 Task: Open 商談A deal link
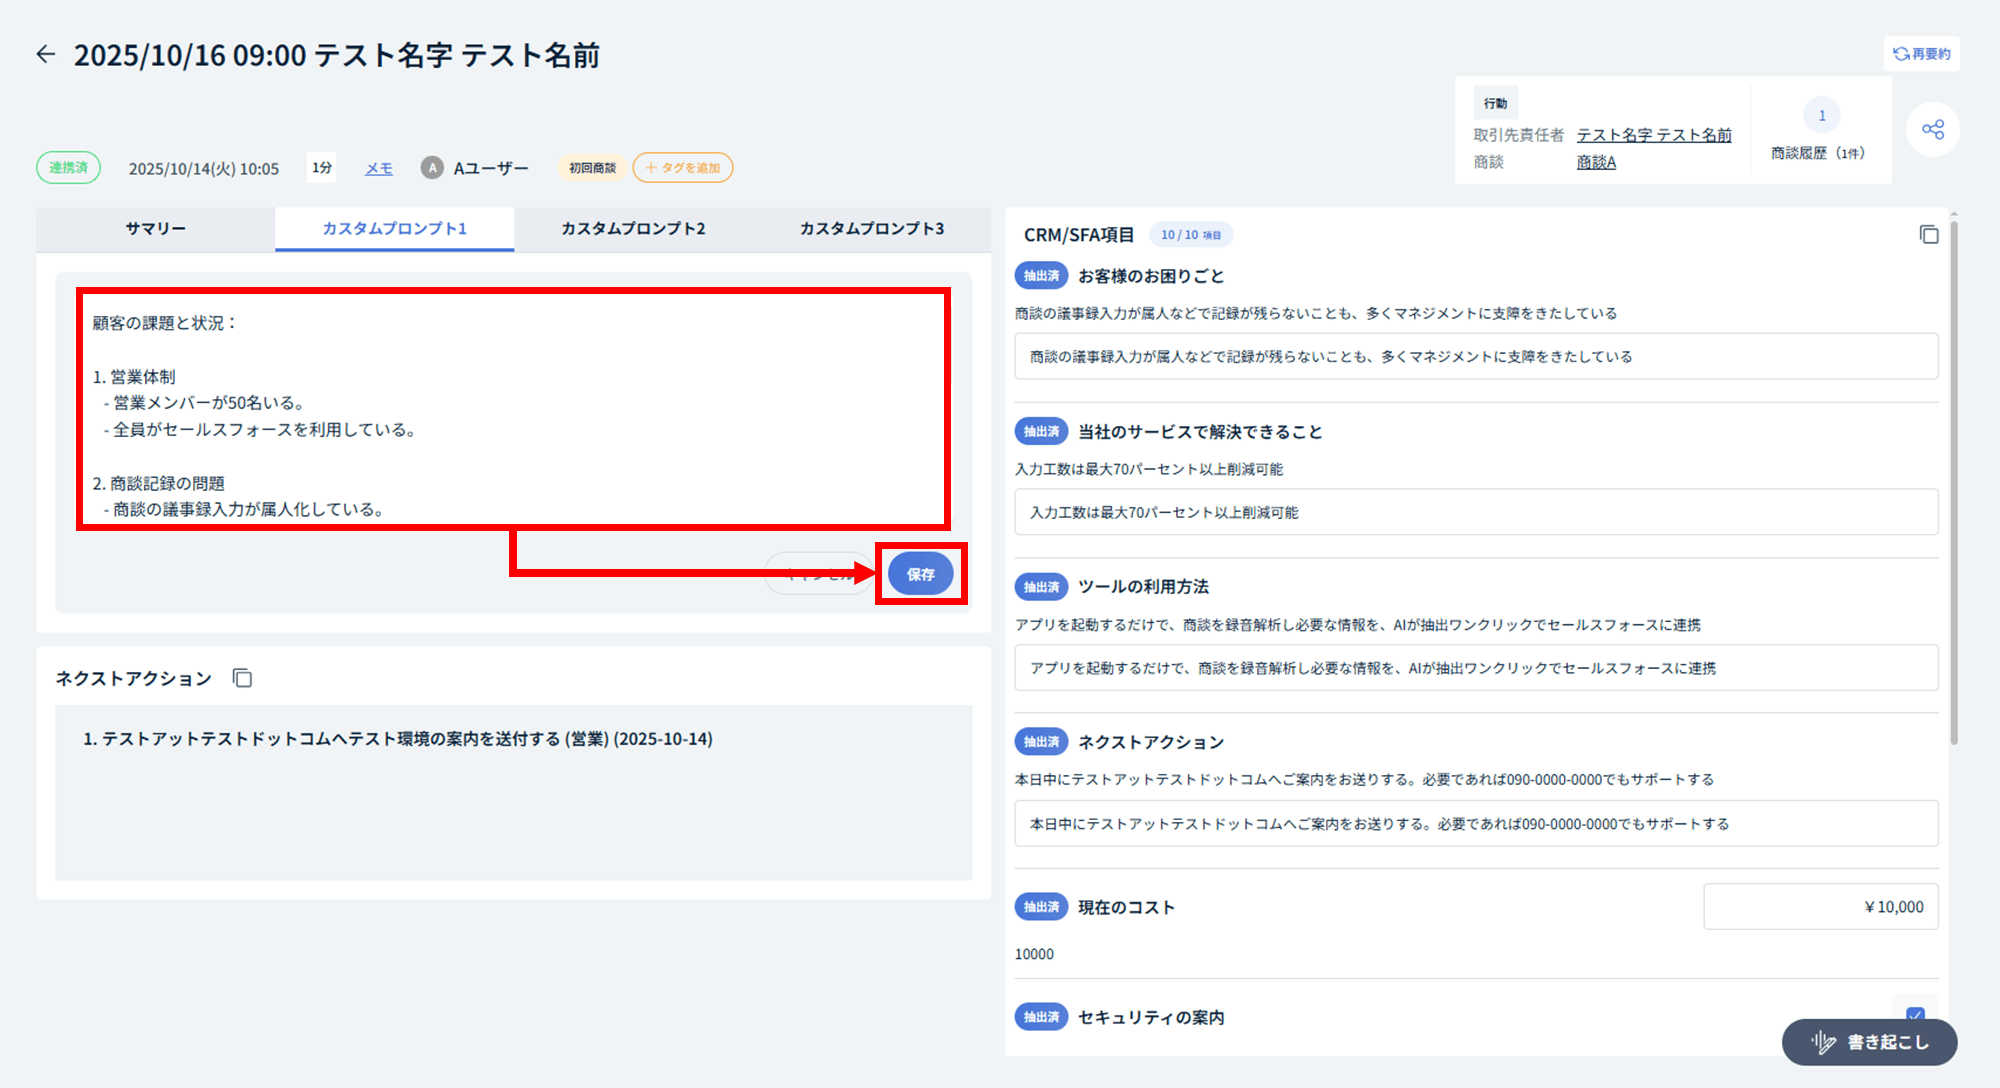point(1596,162)
